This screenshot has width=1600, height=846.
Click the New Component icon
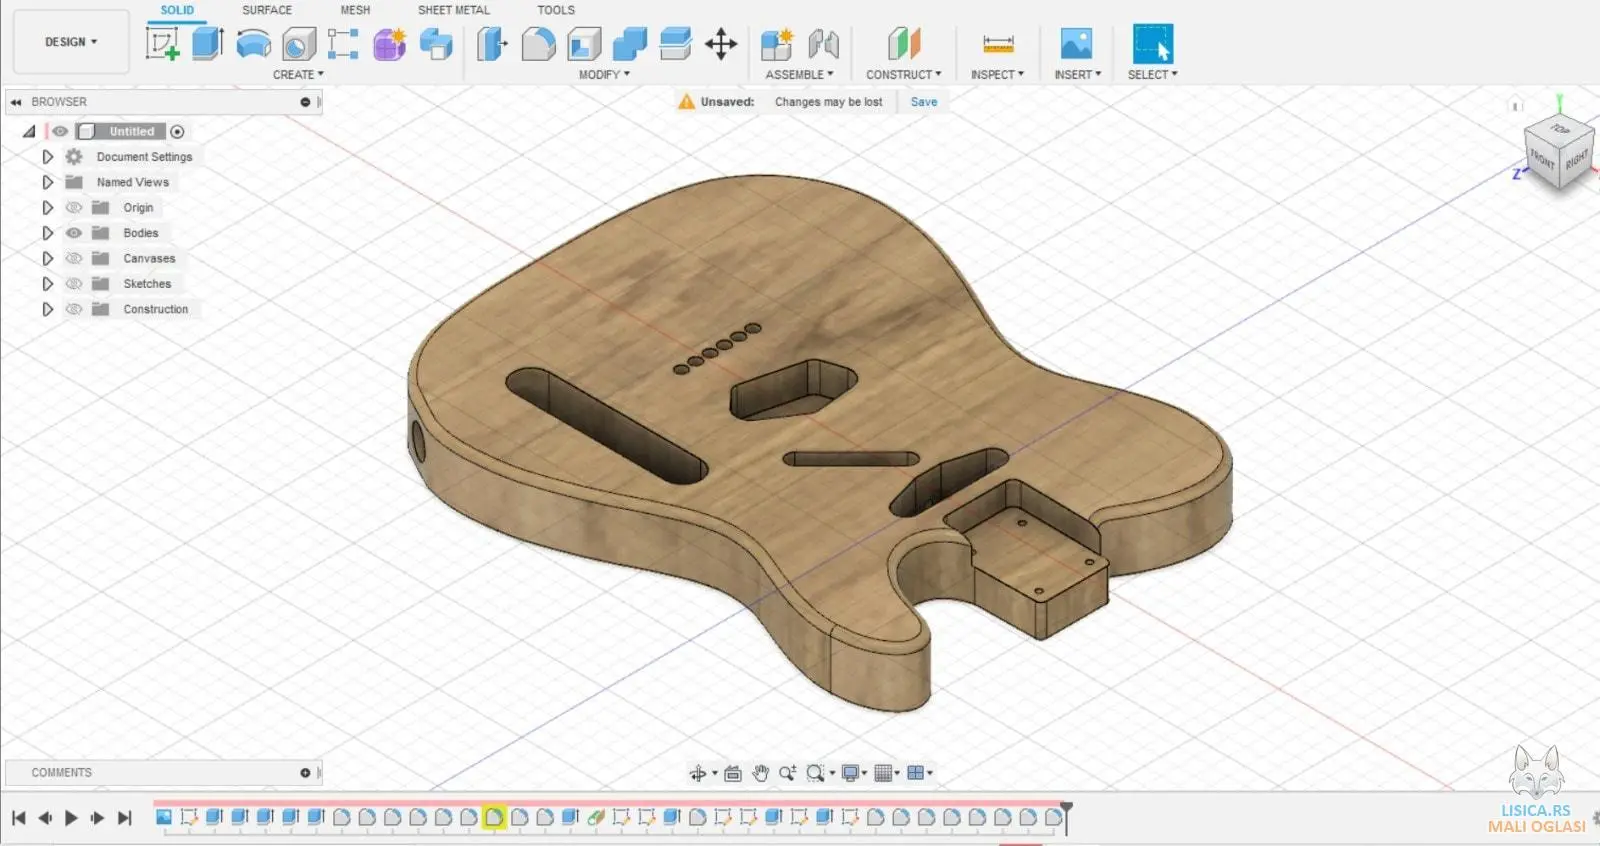pos(777,44)
